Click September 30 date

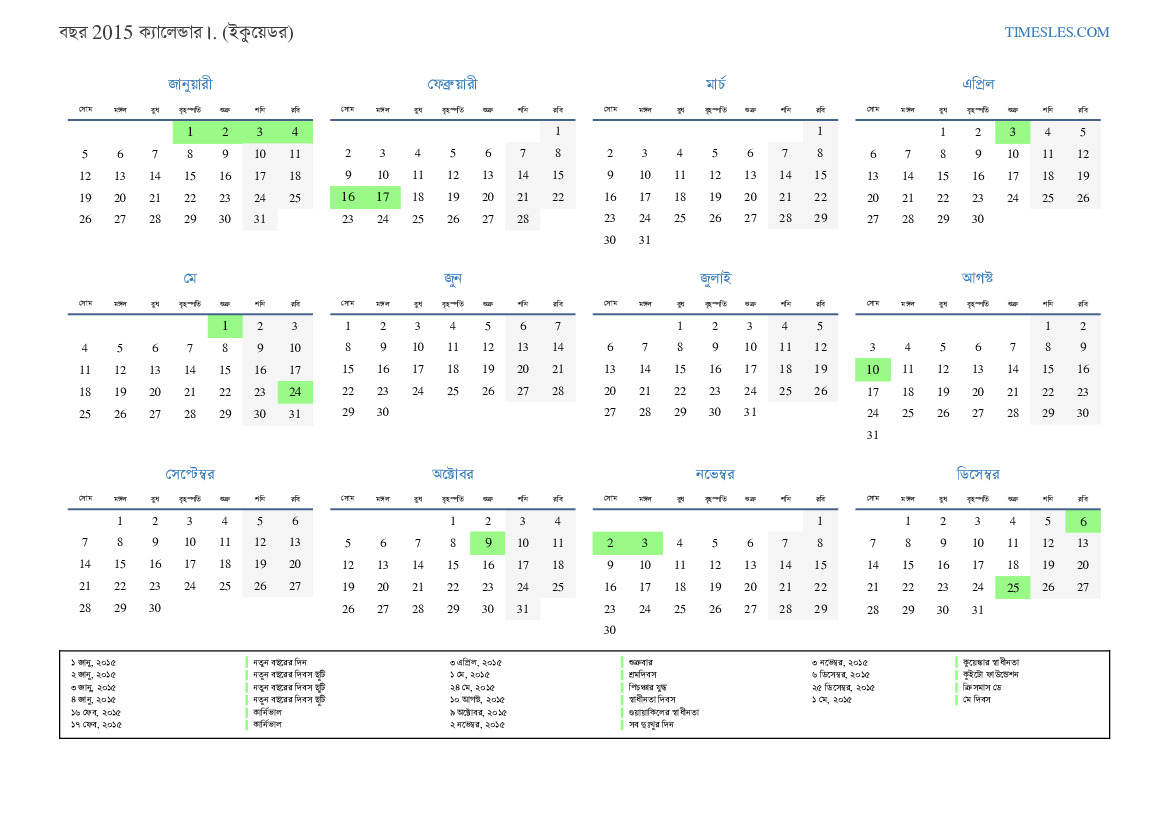pos(155,608)
